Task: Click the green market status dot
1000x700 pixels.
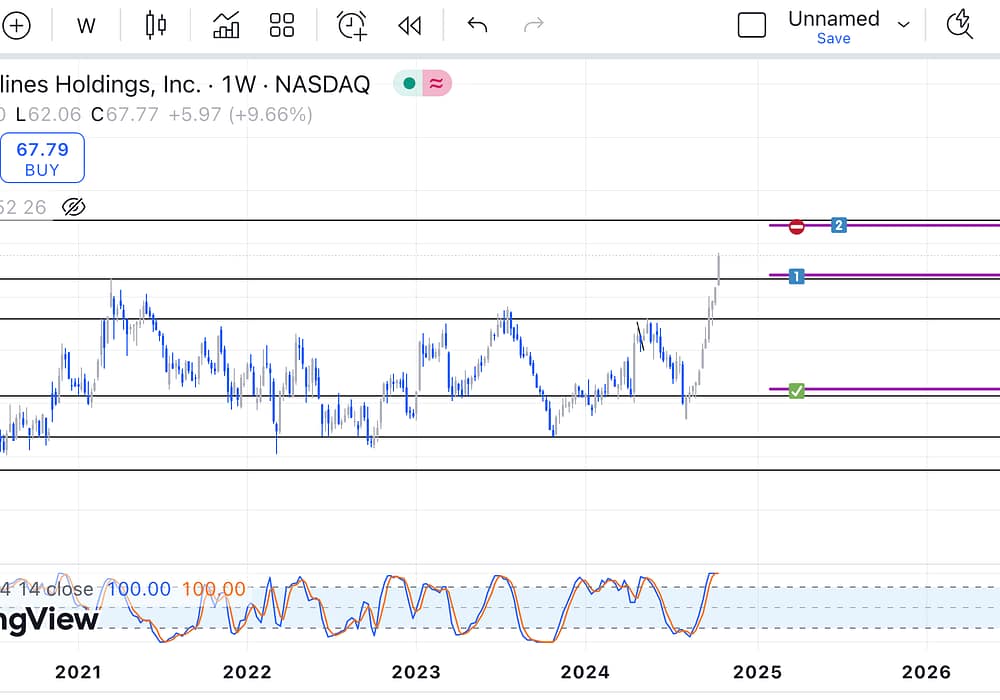Action: pyautogui.click(x=409, y=84)
